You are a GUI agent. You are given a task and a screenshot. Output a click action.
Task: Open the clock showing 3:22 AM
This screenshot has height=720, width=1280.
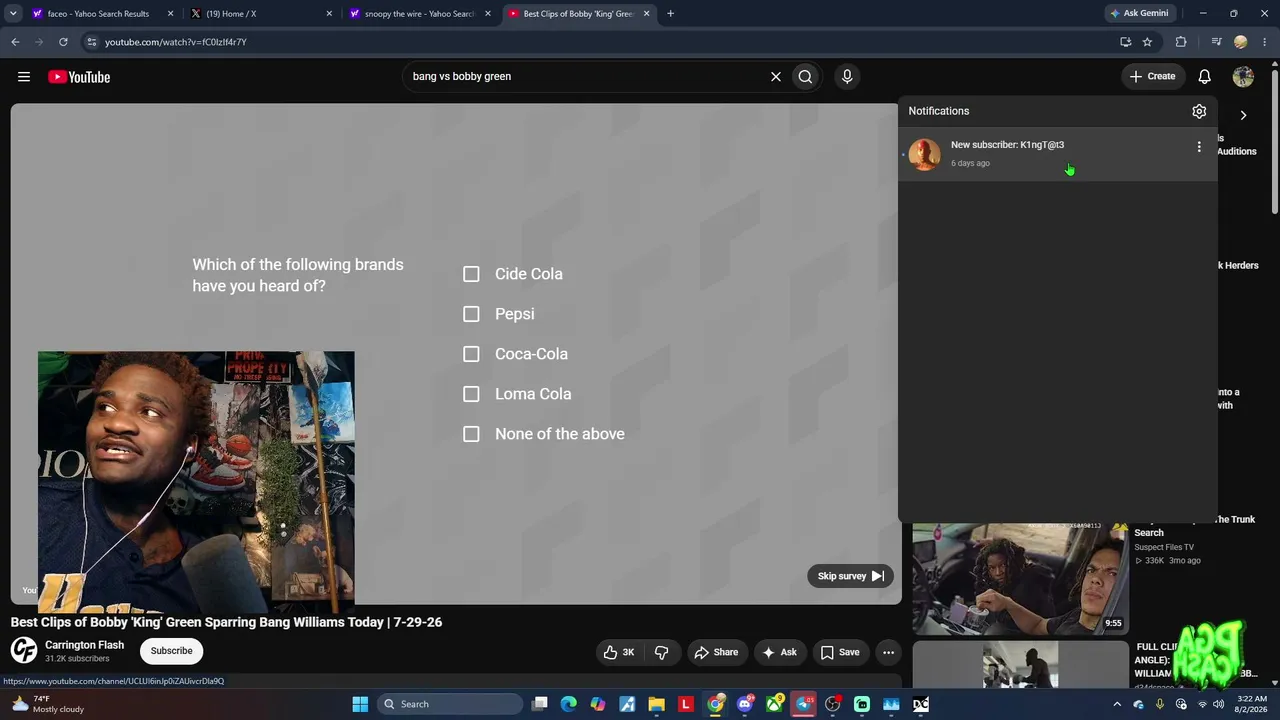click(x=1252, y=704)
